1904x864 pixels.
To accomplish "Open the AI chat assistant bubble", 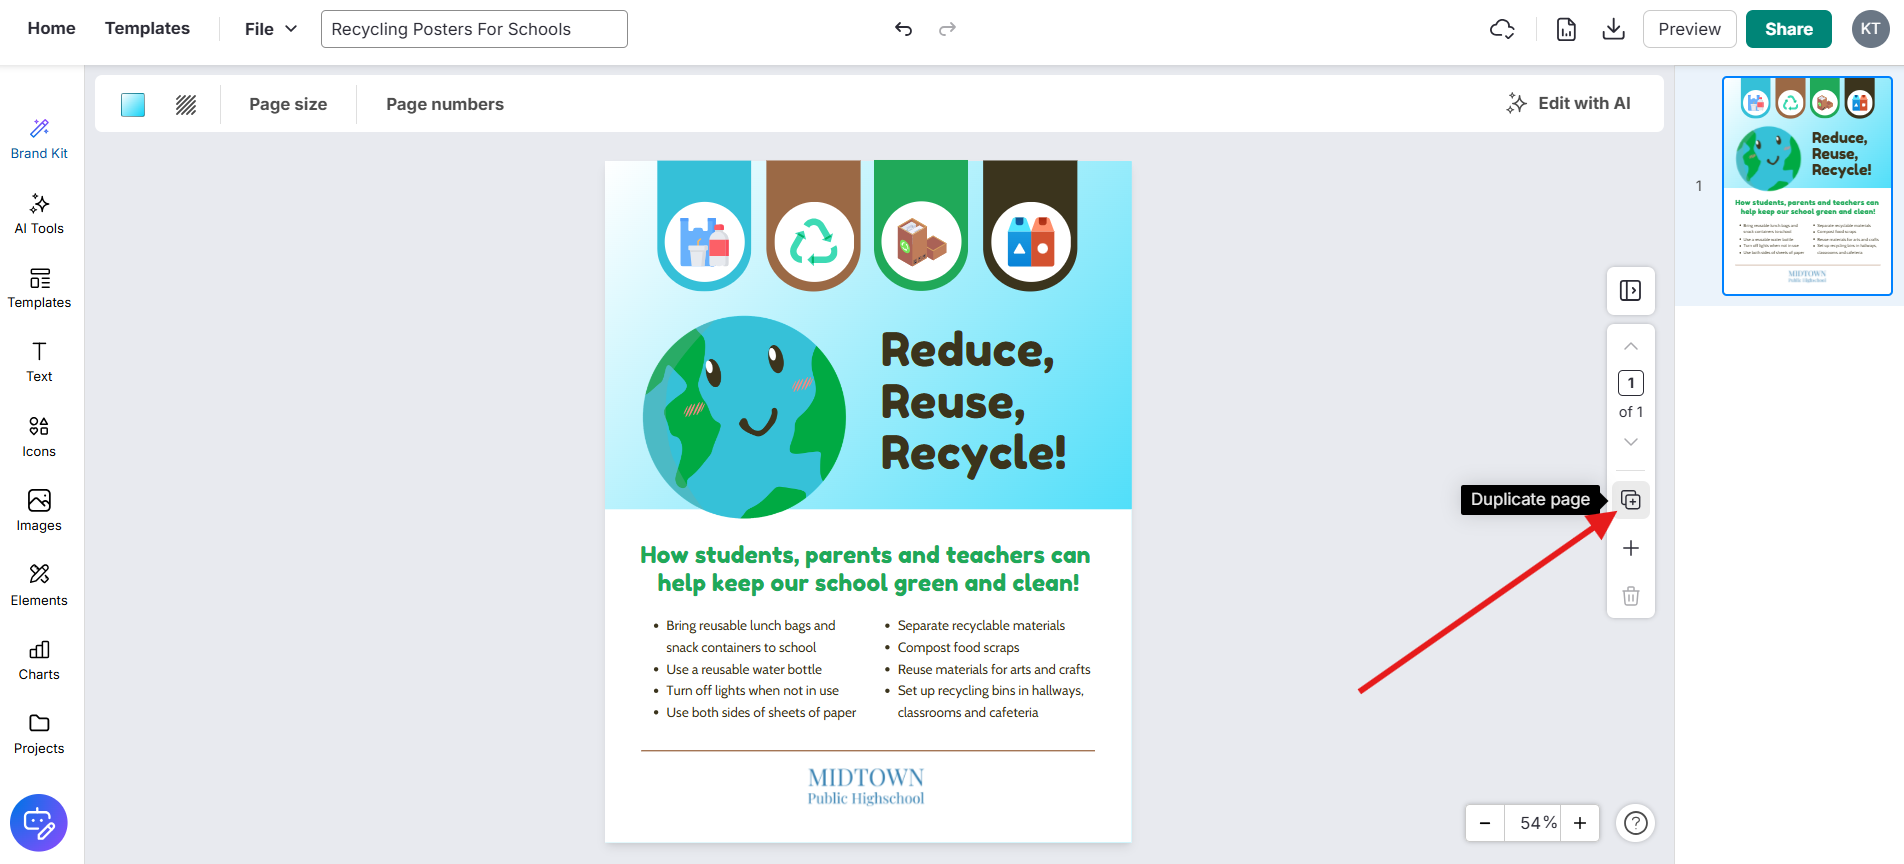I will [39, 823].
